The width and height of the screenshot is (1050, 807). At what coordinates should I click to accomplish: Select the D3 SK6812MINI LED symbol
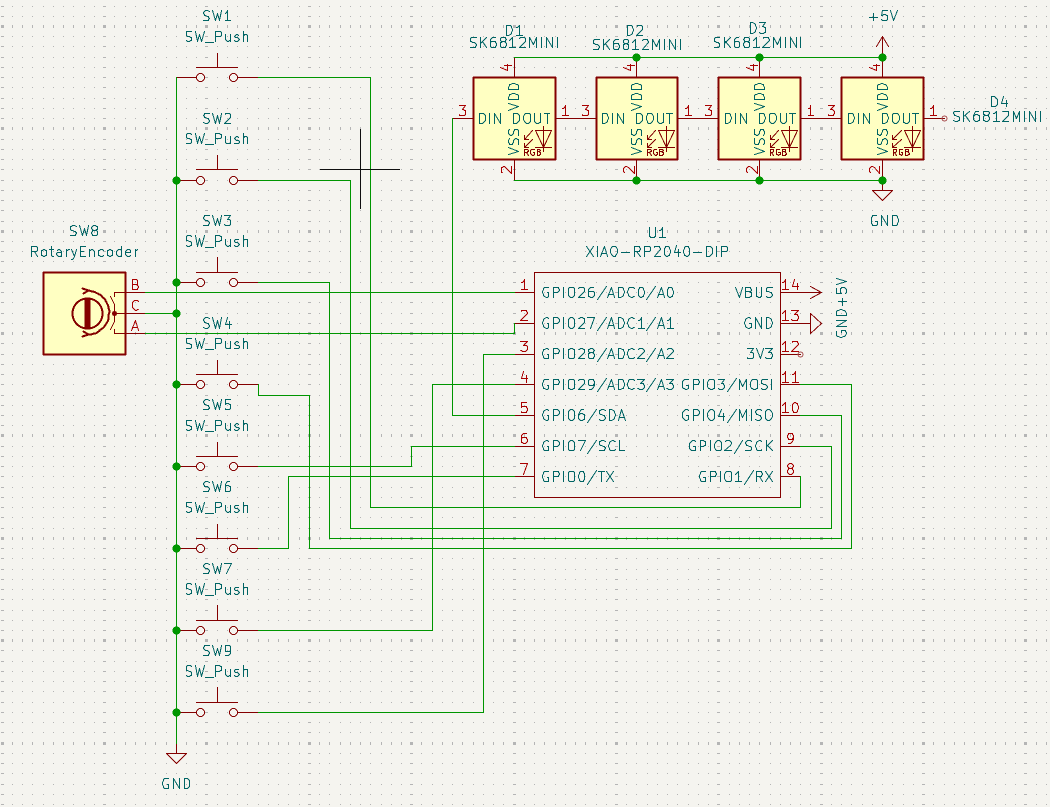[x=759, y=119]
